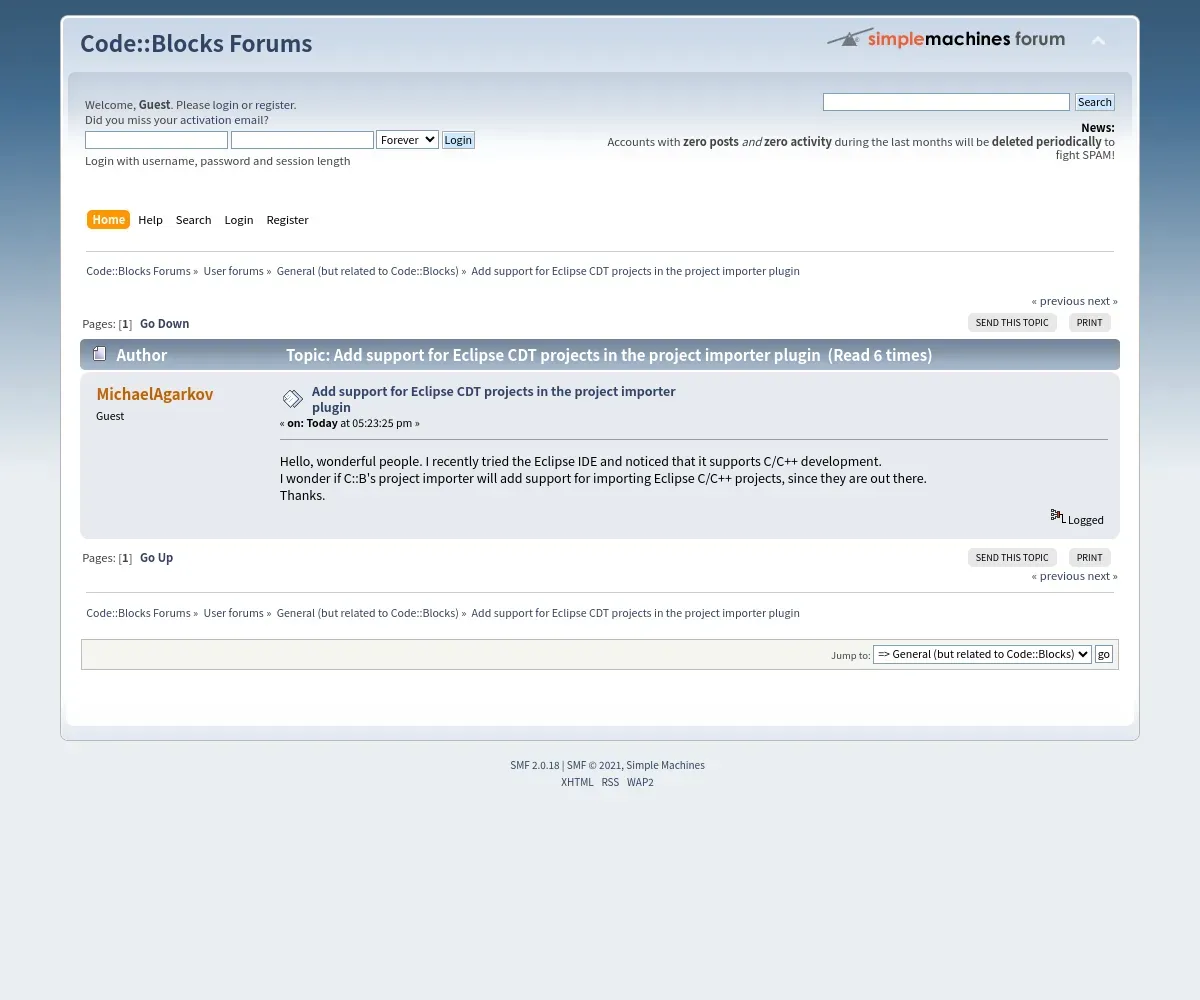The width and height of the screenshot is (1200, 1000).
Task: Open the Login menu item
Action: click(239, 220)
